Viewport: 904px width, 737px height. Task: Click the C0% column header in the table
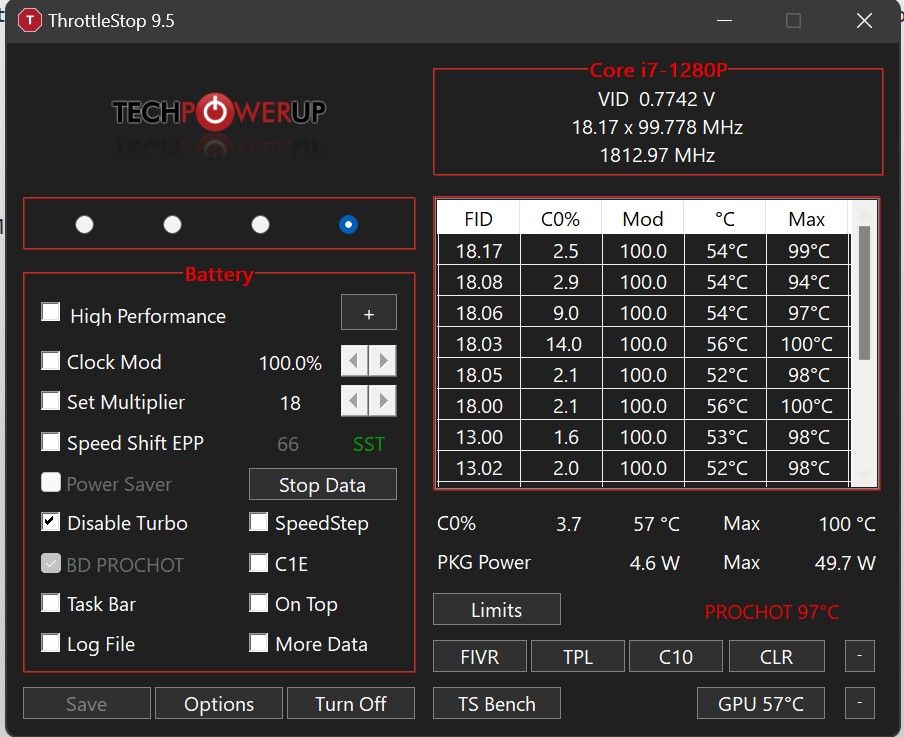click(560, 219)
